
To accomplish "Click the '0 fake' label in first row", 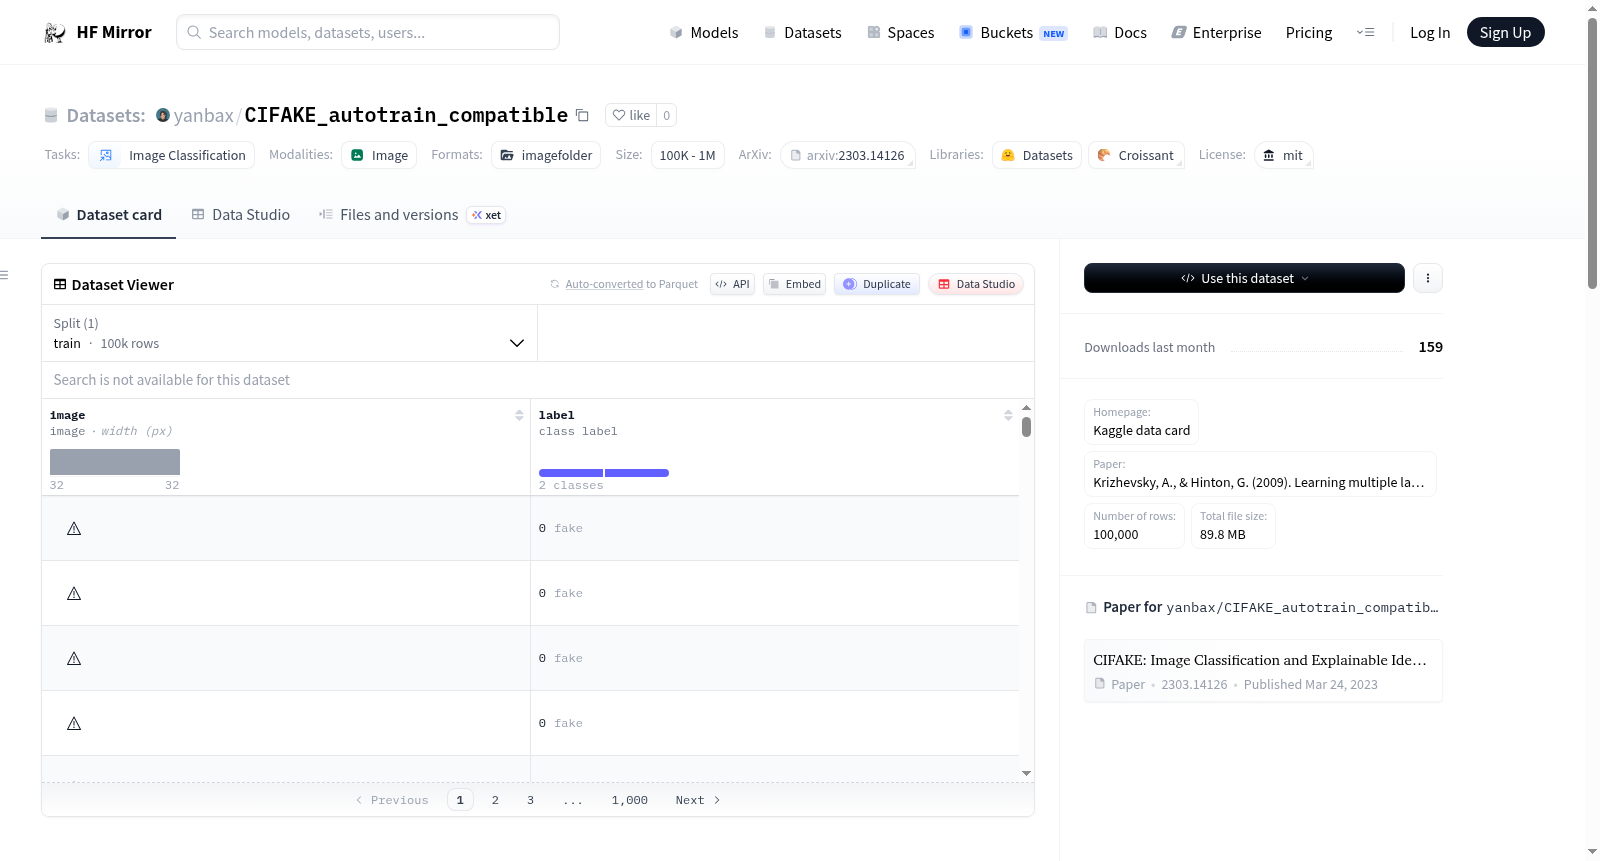I will (x=561, y=528).
